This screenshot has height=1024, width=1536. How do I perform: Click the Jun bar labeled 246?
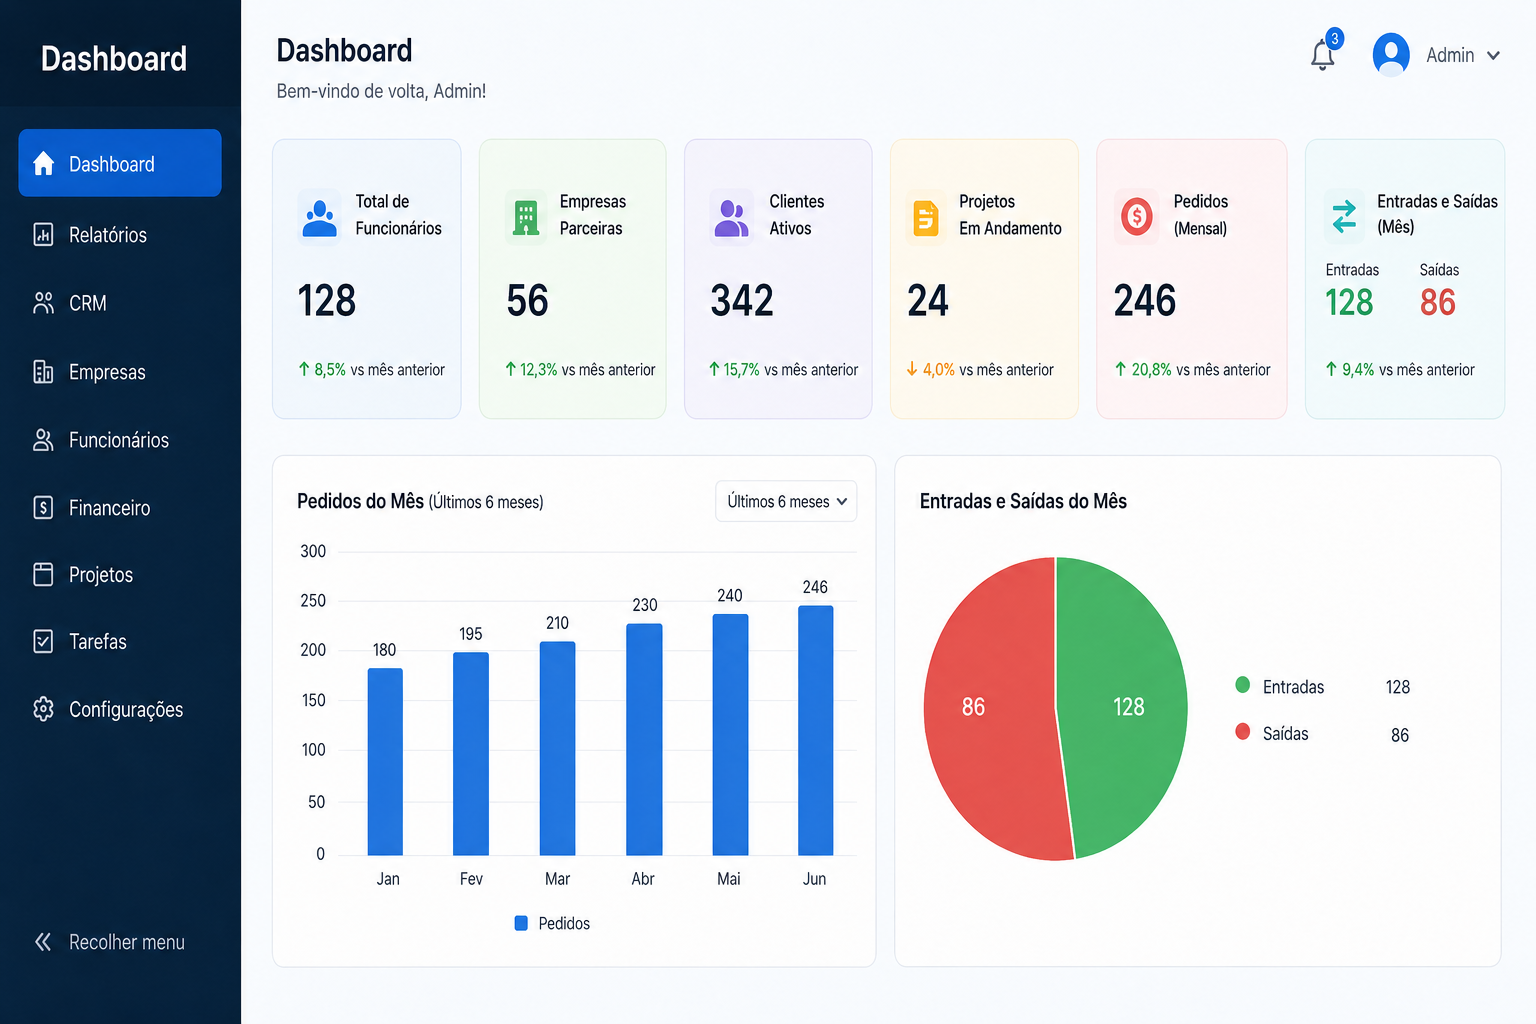tap(816, 730)
